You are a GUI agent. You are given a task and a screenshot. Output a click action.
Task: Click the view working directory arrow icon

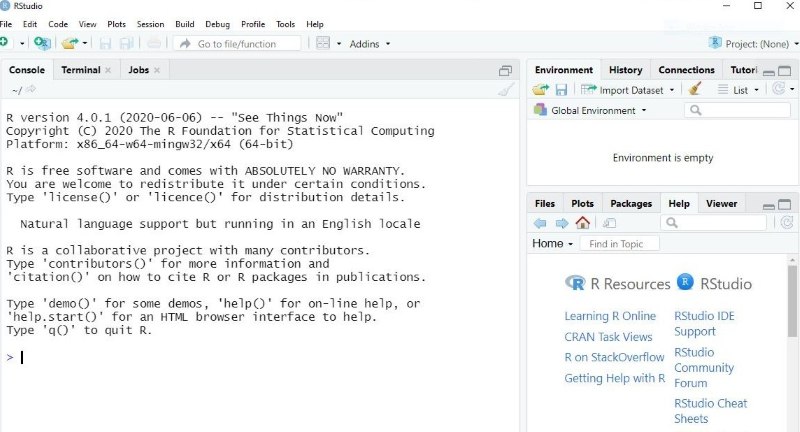click(31, 90)
